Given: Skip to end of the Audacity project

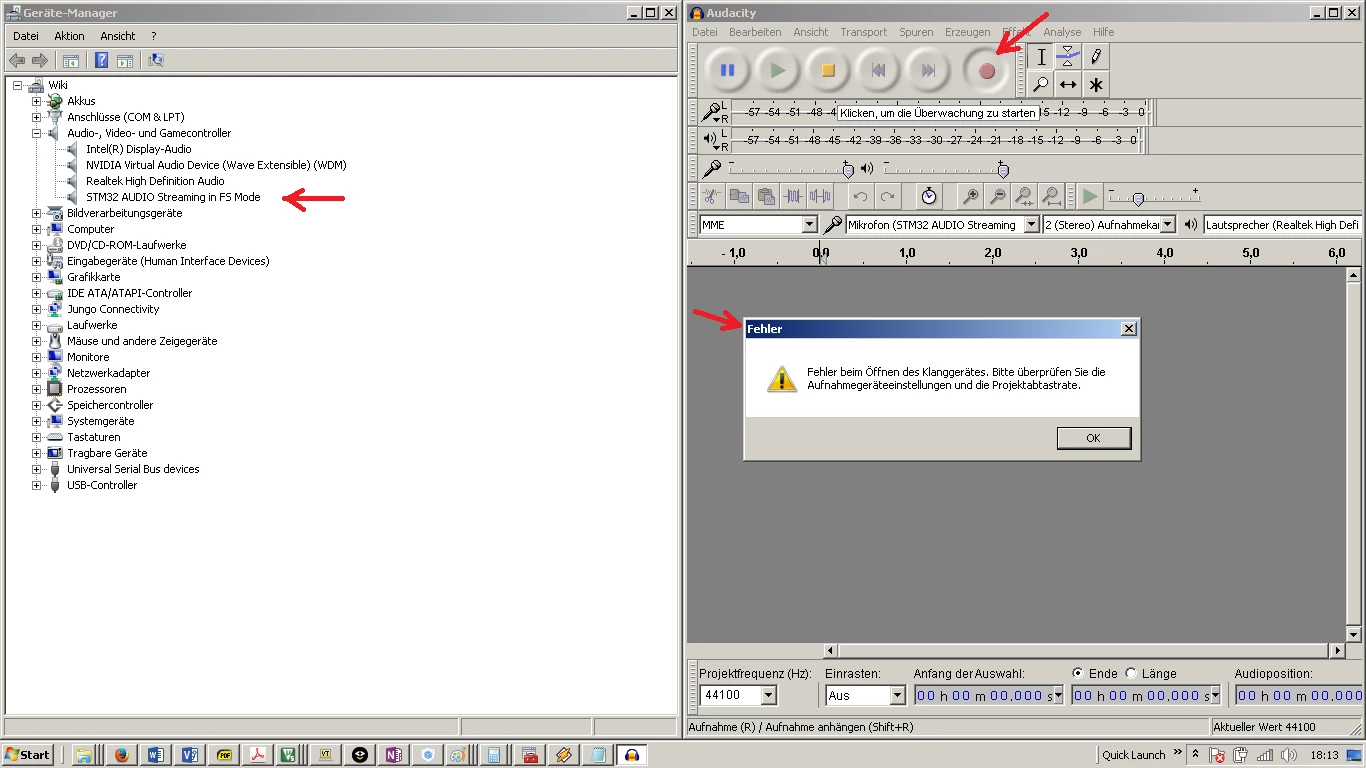Looking at the screenshot, I should tap(929, 71).
